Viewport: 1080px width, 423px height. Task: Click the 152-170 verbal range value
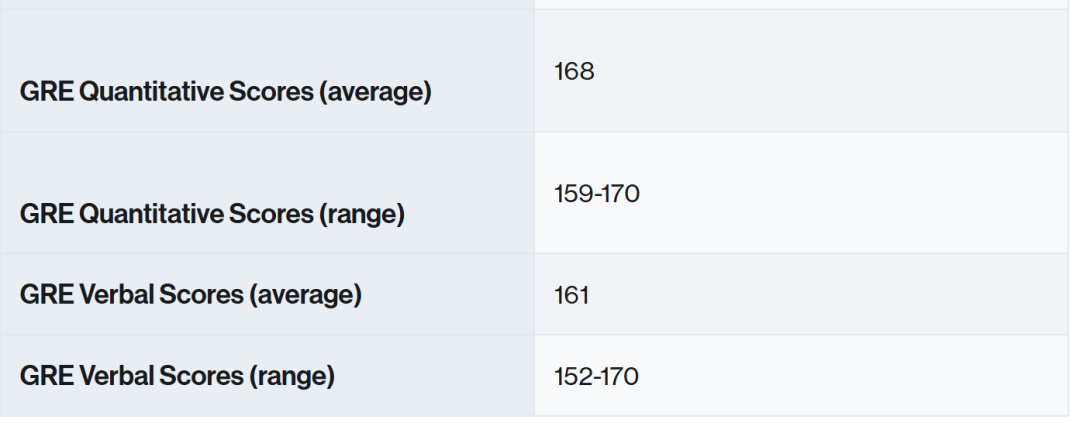595,377
